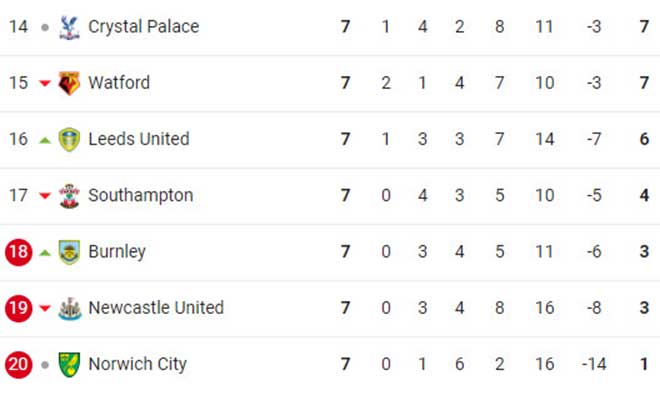
Task: Click Burnley's green up-arrow indicator
Action: pos(45,253)
